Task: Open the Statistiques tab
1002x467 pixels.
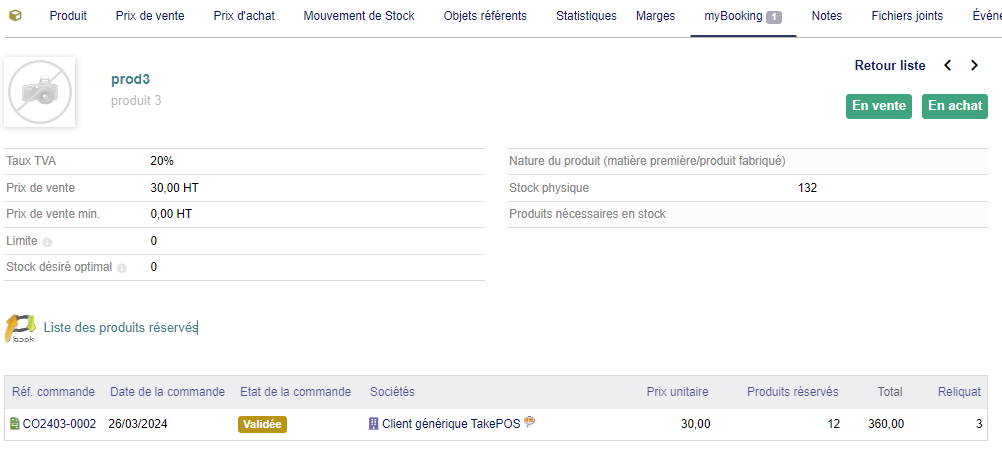Action: pyautogui.click(x=586, y=16)
